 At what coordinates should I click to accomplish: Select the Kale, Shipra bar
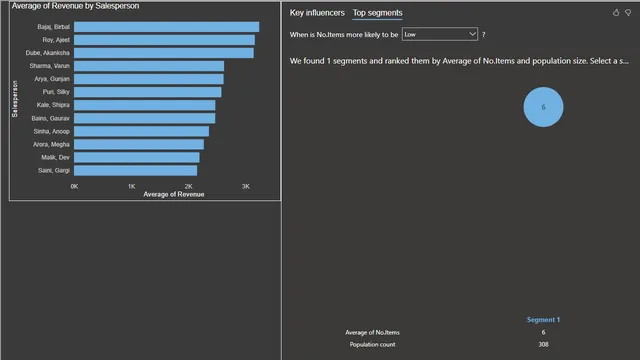tap(144, 105)
